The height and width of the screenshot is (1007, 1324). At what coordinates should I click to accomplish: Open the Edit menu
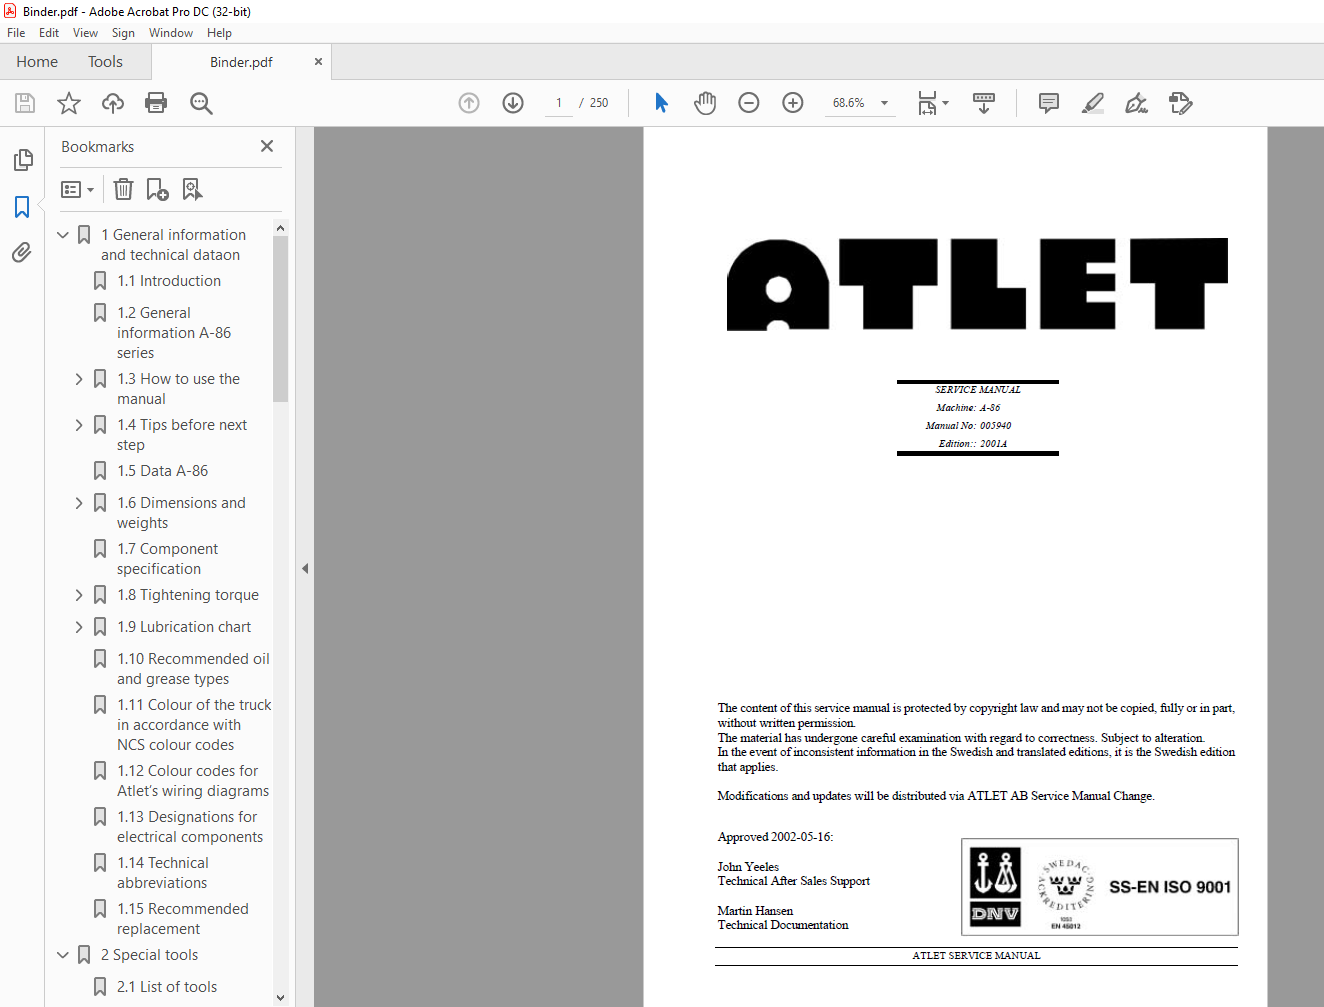click(x=49, y=33)
